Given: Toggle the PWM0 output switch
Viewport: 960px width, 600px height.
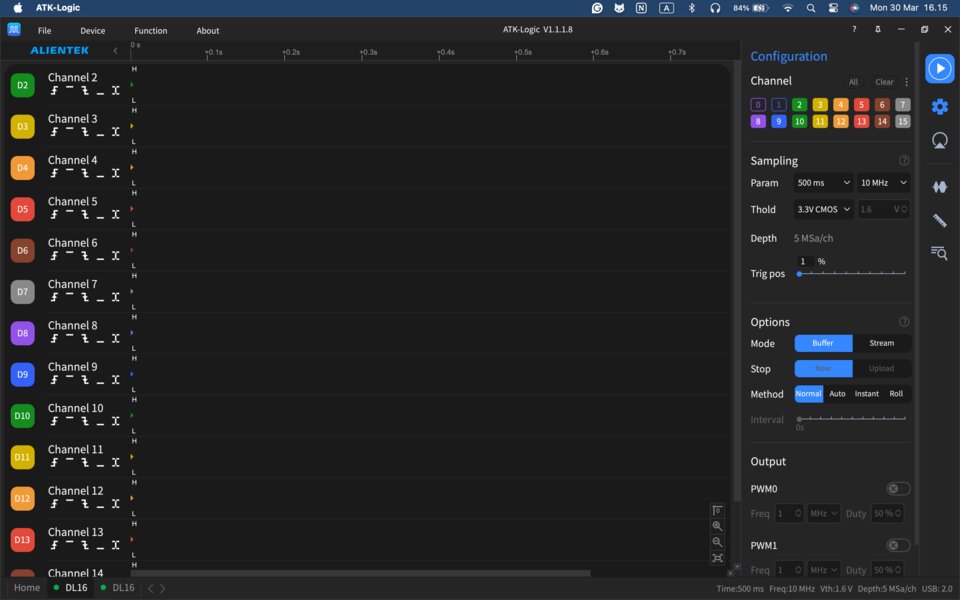Looking at the screenshot, I should (898, 489).
